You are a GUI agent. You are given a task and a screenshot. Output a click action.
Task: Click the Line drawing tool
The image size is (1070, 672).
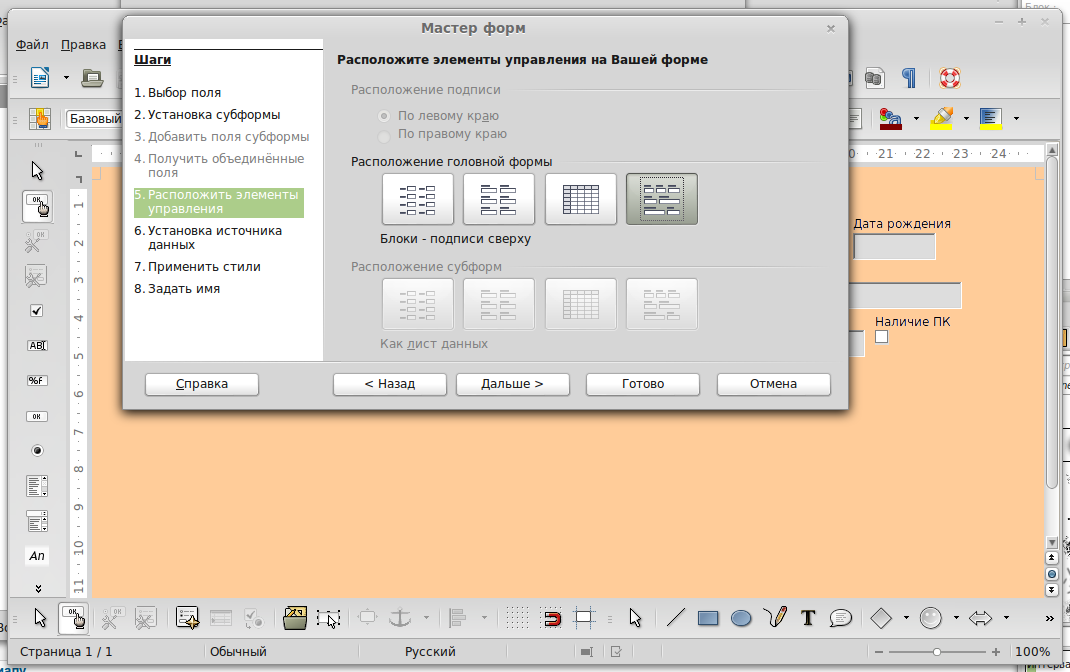click(675, 618)
